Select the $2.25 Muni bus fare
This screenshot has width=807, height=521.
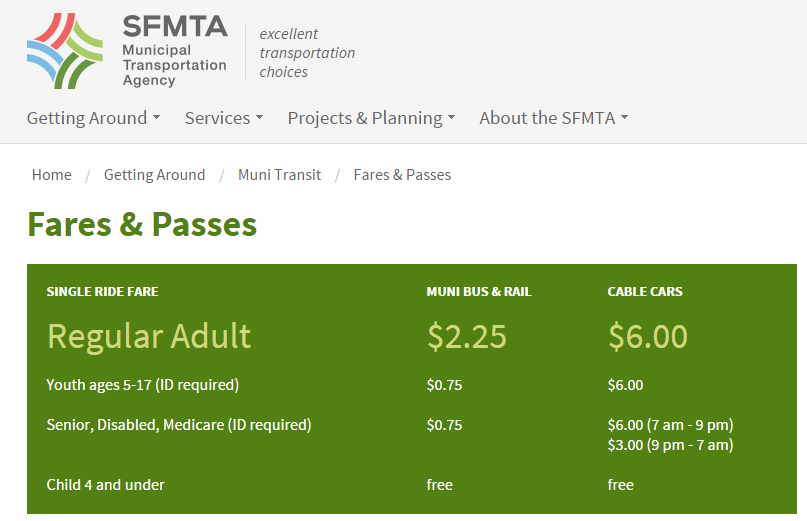click(x=467, y=336)
